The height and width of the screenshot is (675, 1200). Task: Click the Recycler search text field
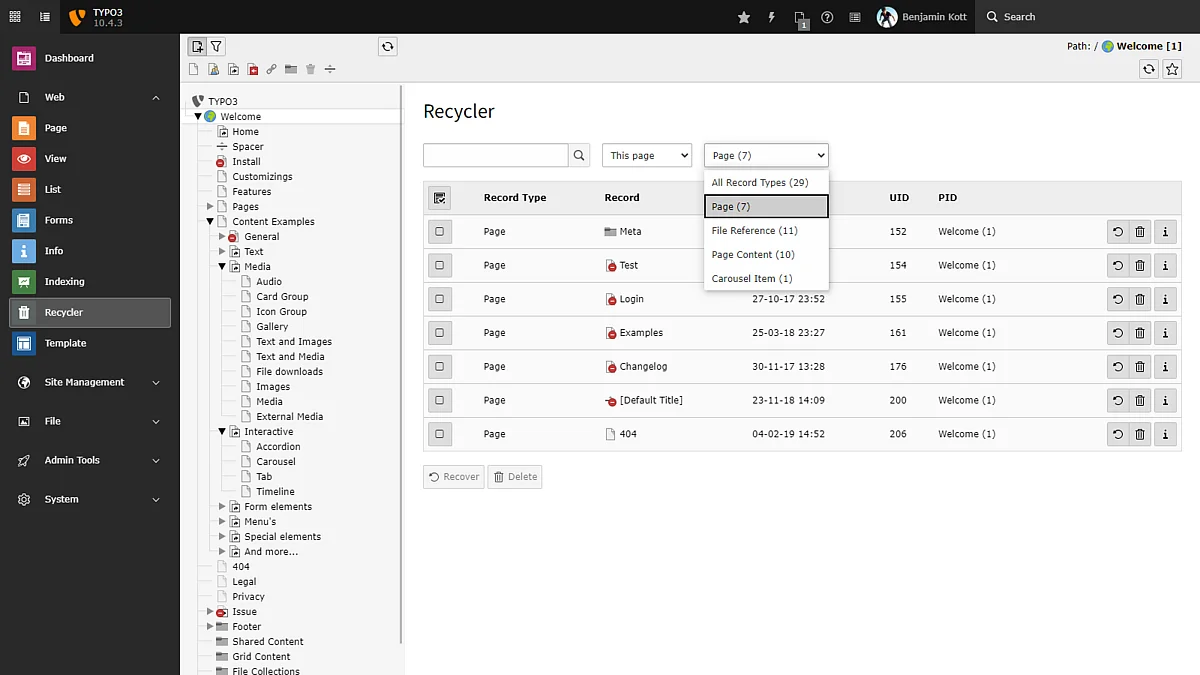(x=495, y=156)
